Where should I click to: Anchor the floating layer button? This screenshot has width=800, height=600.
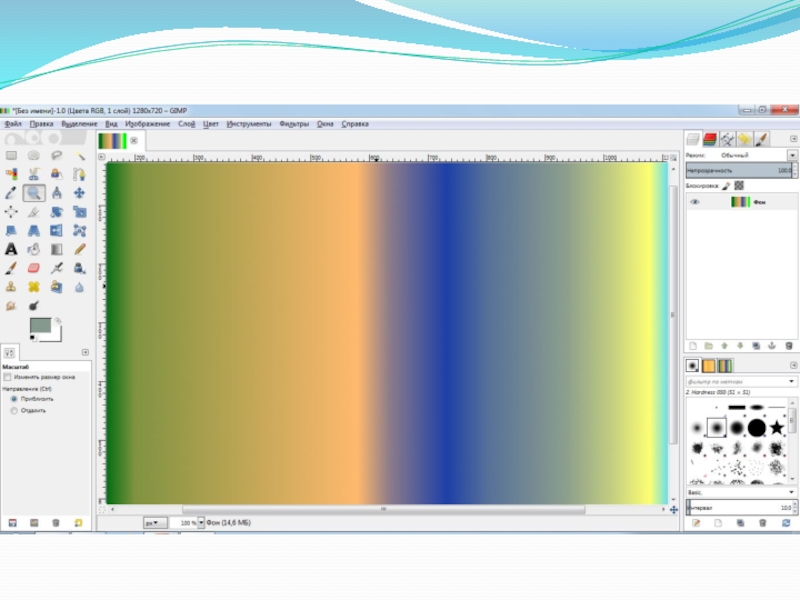pyautogui.click(x=772, y=346)
